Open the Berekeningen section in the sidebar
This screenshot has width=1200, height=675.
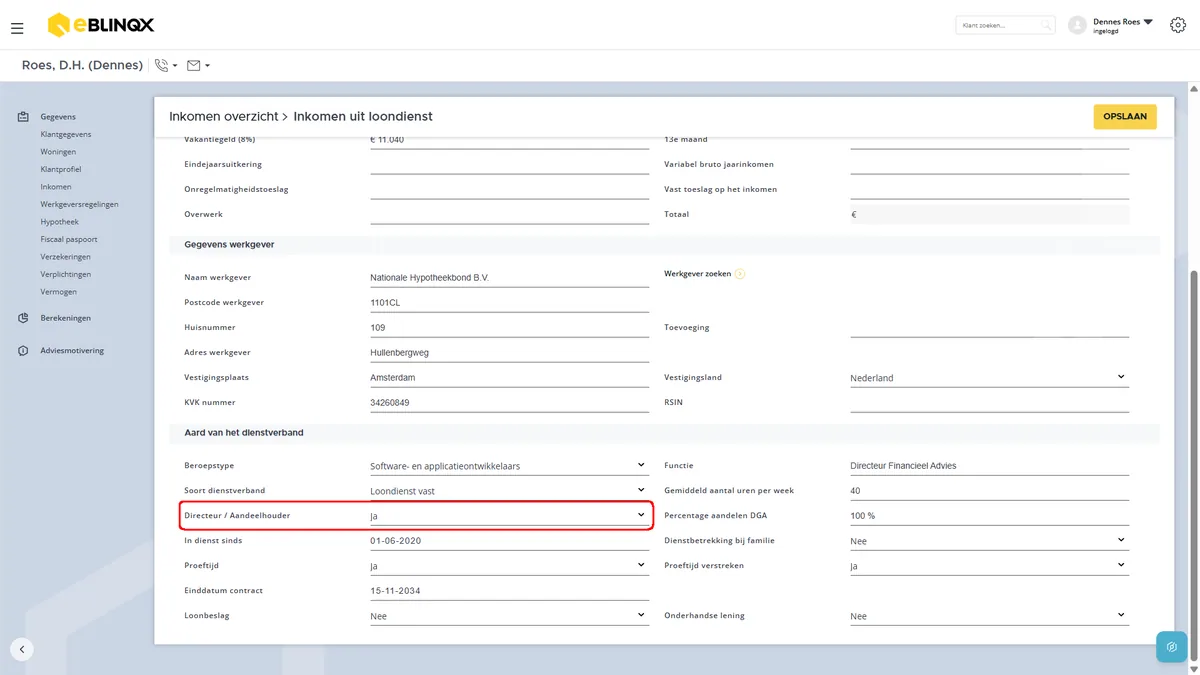65,318
